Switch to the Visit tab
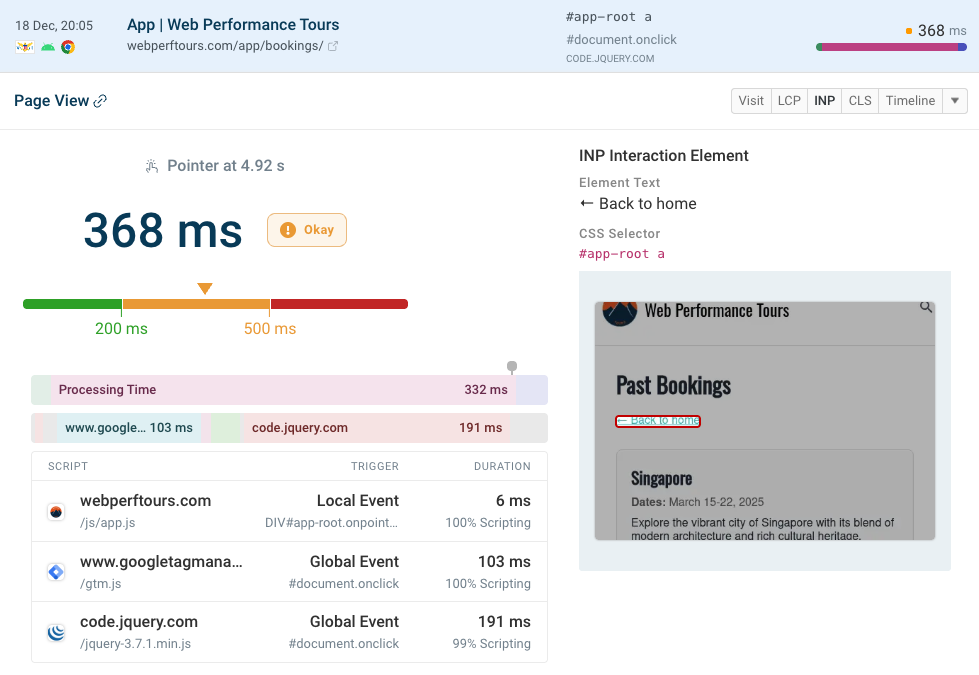Image resolution: width=979 pixels, height=675 pixels. [x=751, y=101]
